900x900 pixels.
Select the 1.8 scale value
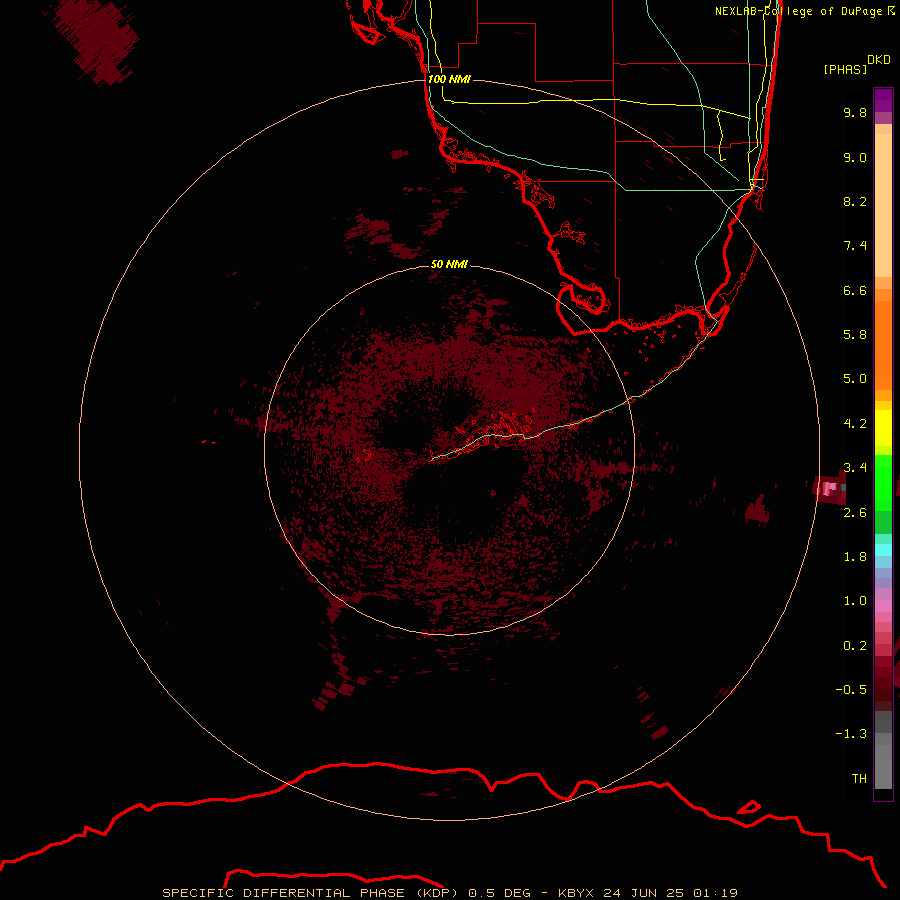click(x=855, y=557)
